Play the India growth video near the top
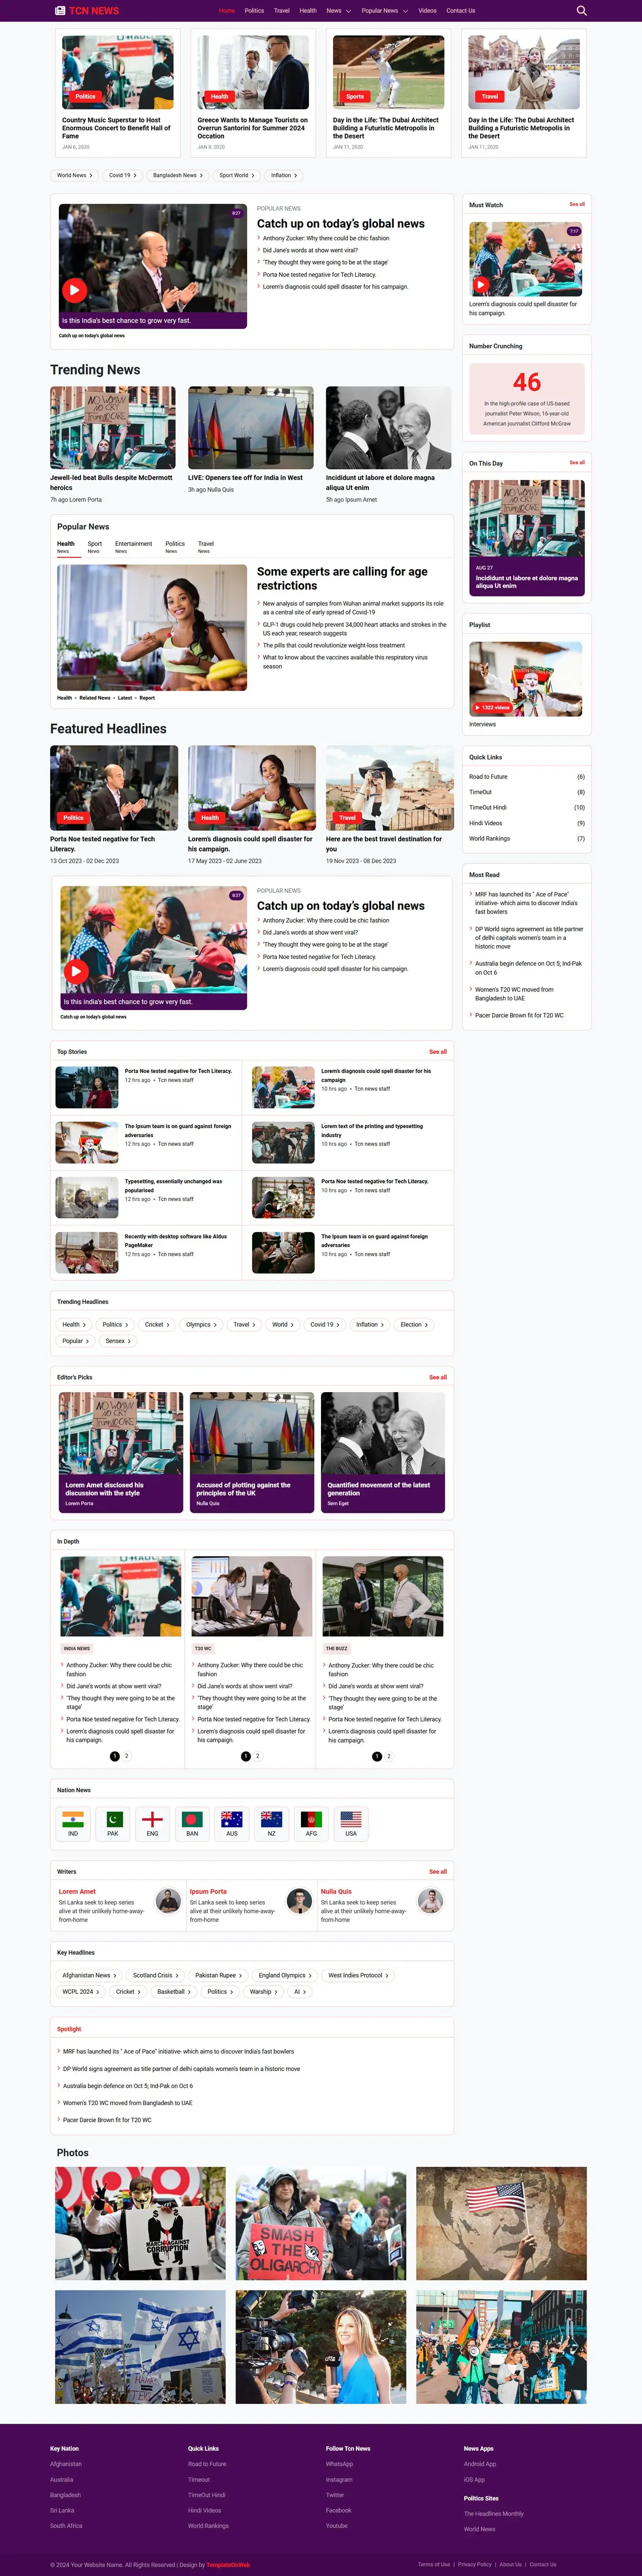 click(x=75, y=290)
